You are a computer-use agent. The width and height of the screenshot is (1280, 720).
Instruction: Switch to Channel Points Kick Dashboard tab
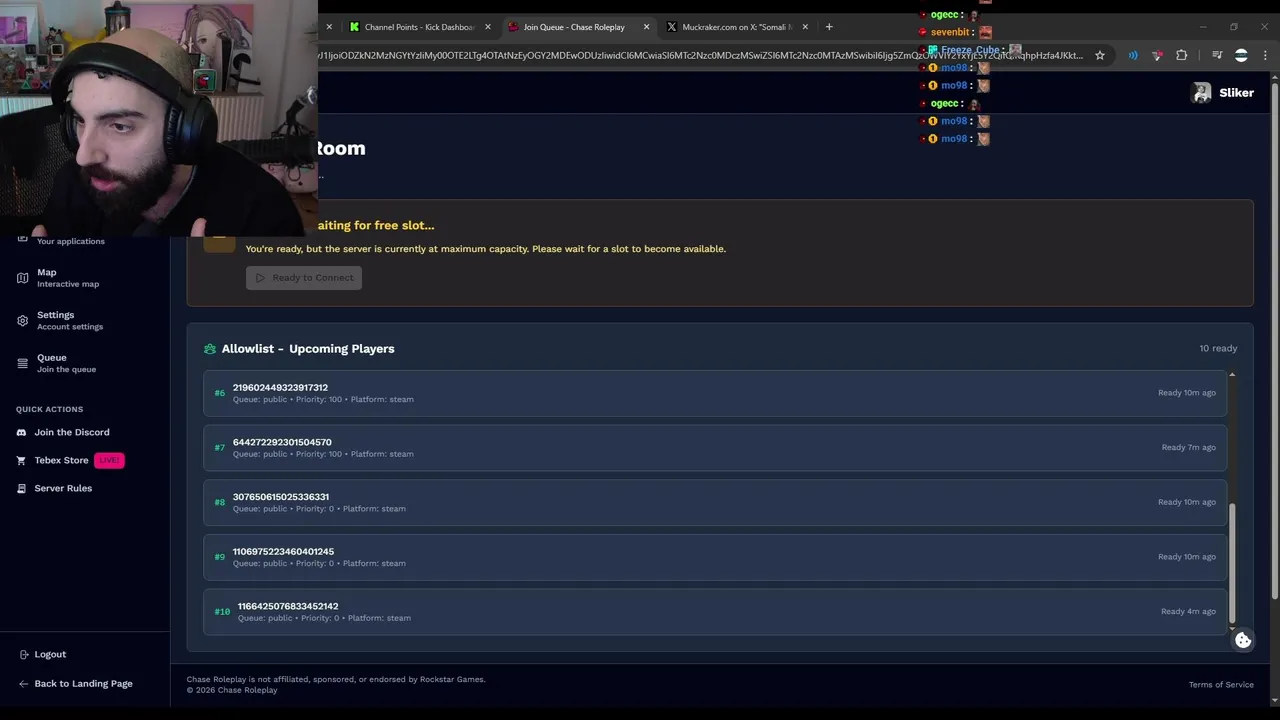[x=418, y=27]
